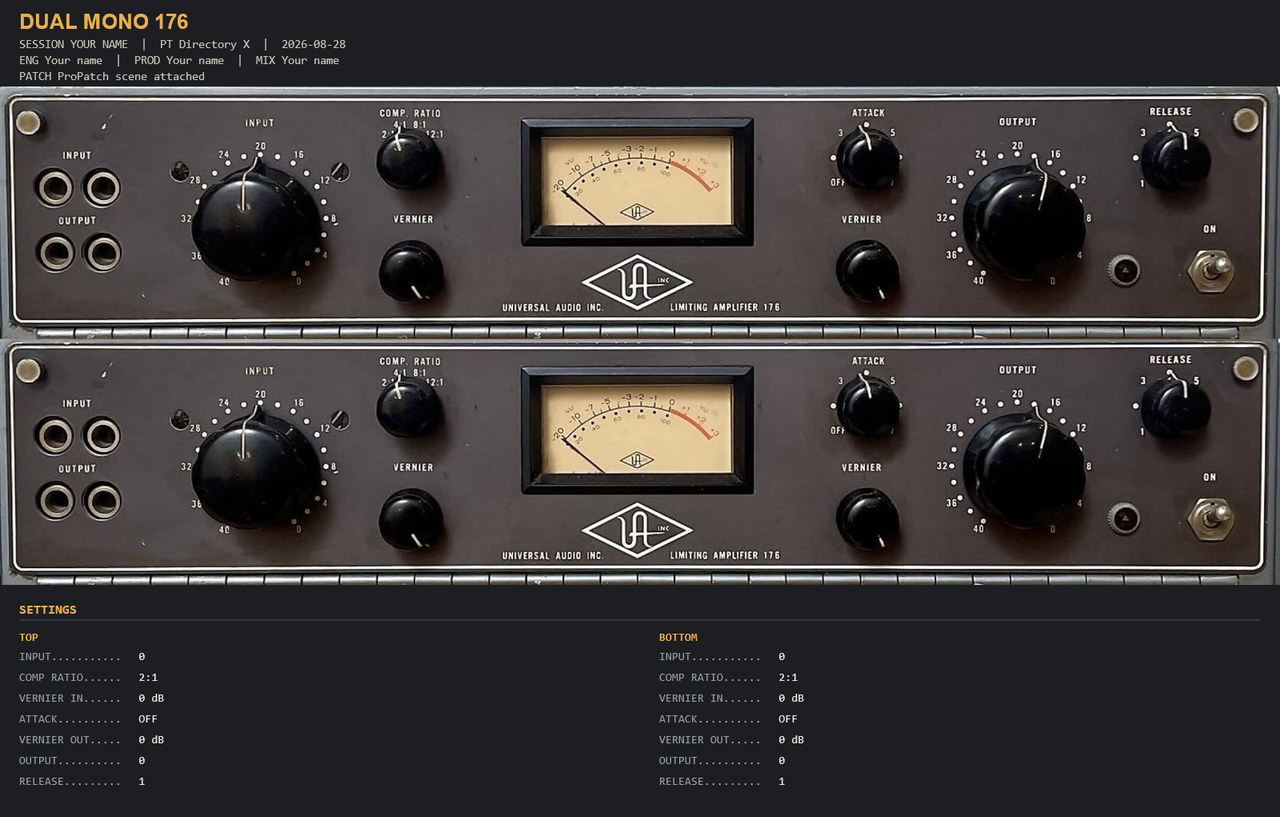Click the bottom unit's VERNIER knob under COMP. RATIO
This screenshot has width=1280, height=817.
click(411, 519)
